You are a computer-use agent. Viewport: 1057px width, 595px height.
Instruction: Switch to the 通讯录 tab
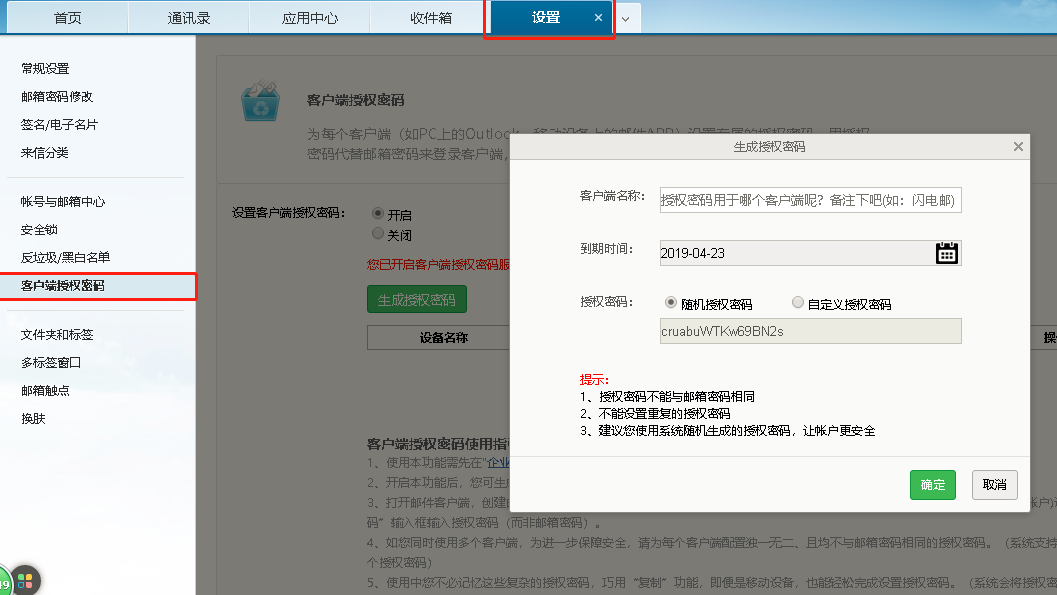click(189, 18)
